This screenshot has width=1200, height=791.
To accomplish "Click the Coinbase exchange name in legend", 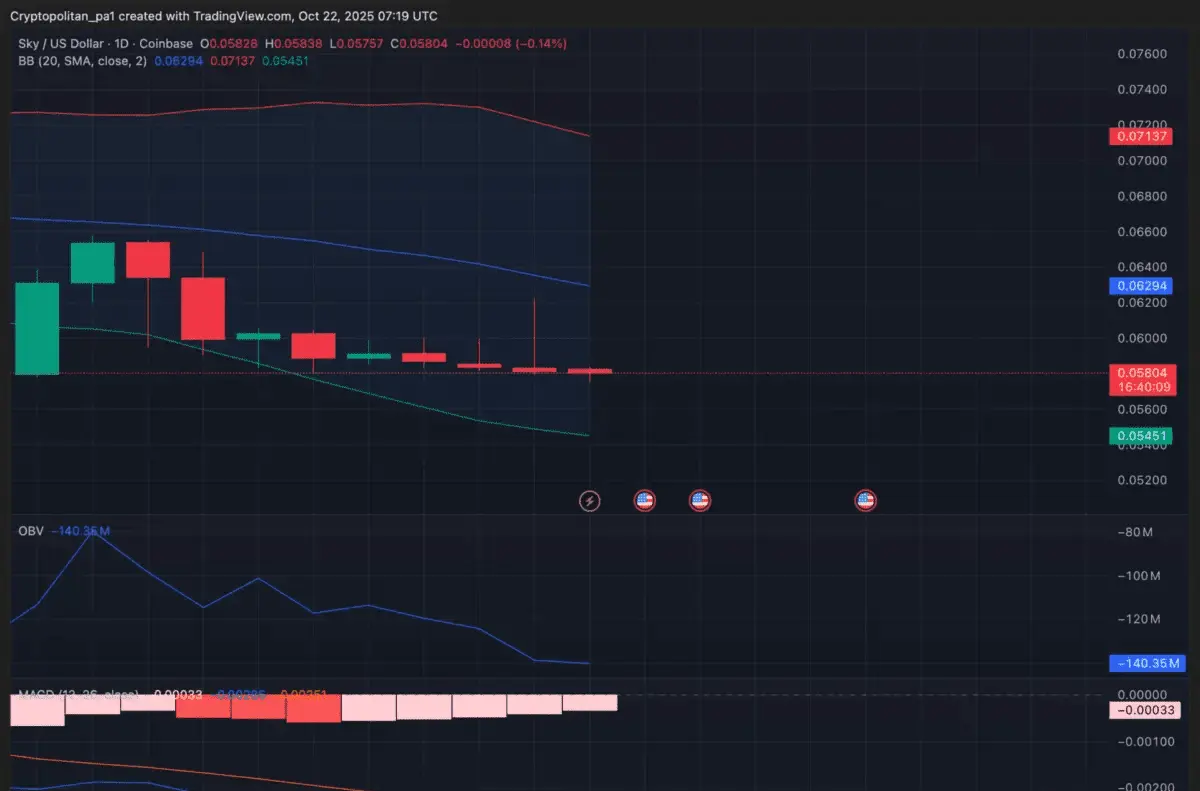I will [168, 44].
